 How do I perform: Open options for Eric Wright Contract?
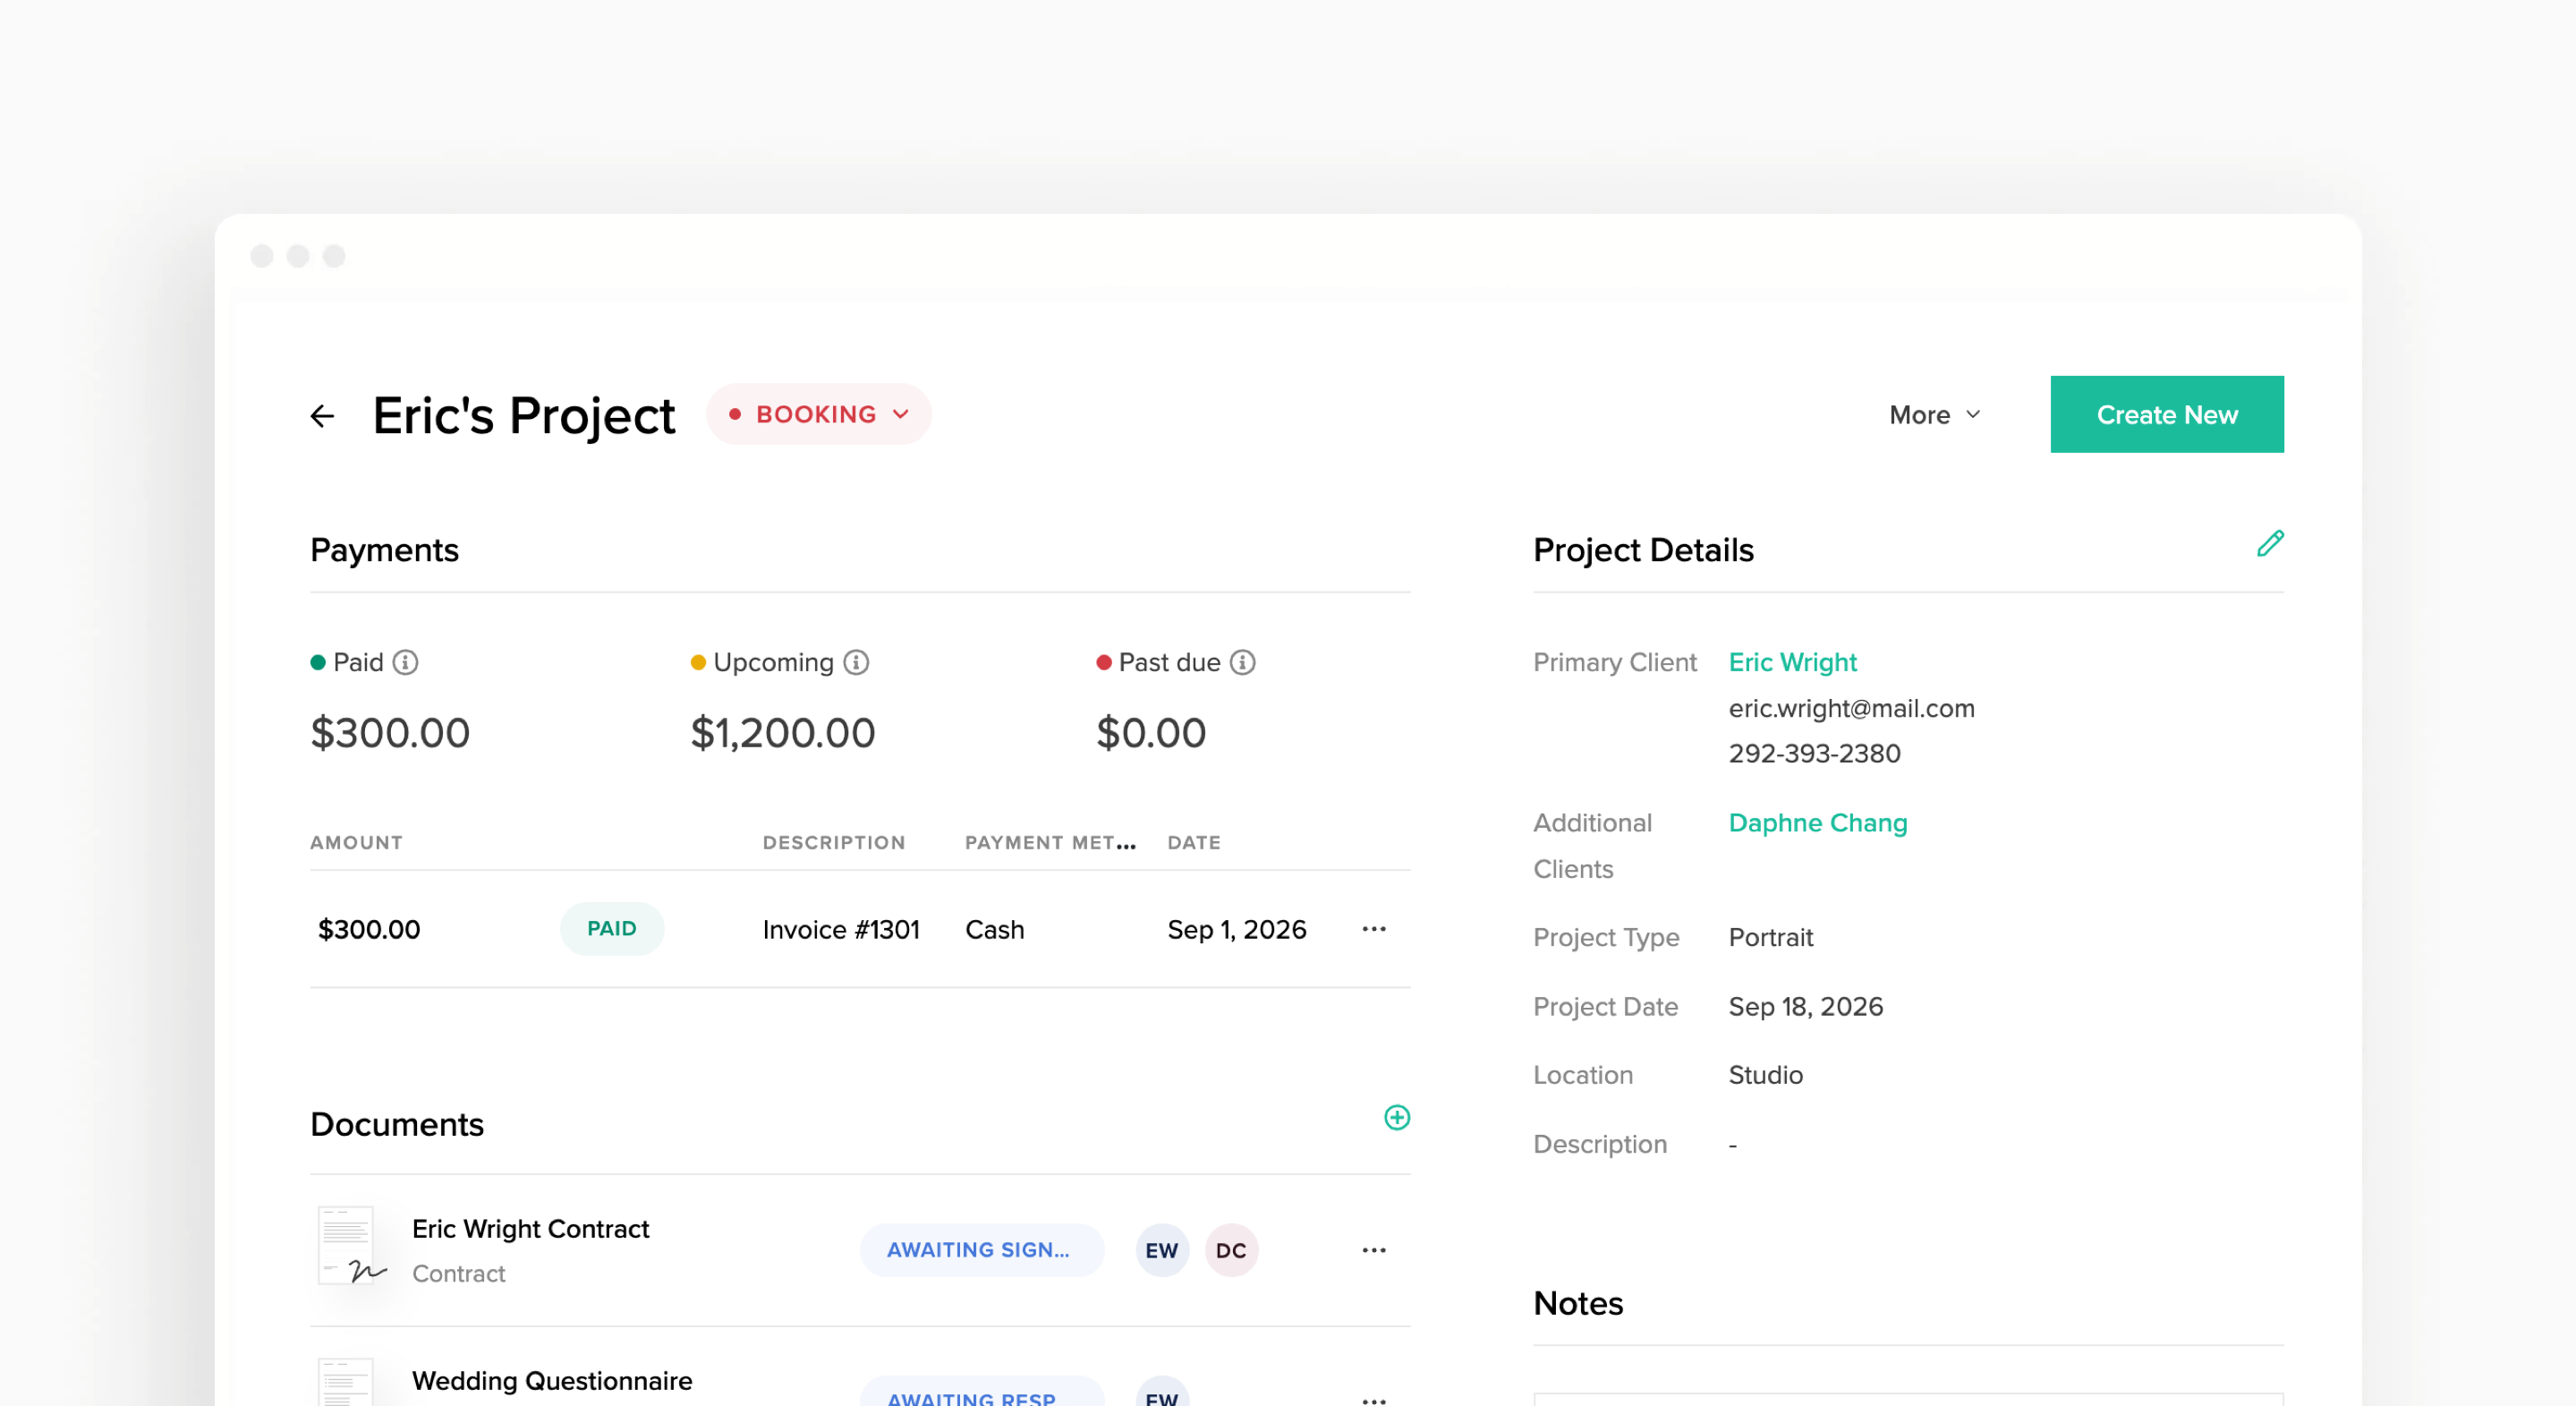(x=1373, y=1250)
